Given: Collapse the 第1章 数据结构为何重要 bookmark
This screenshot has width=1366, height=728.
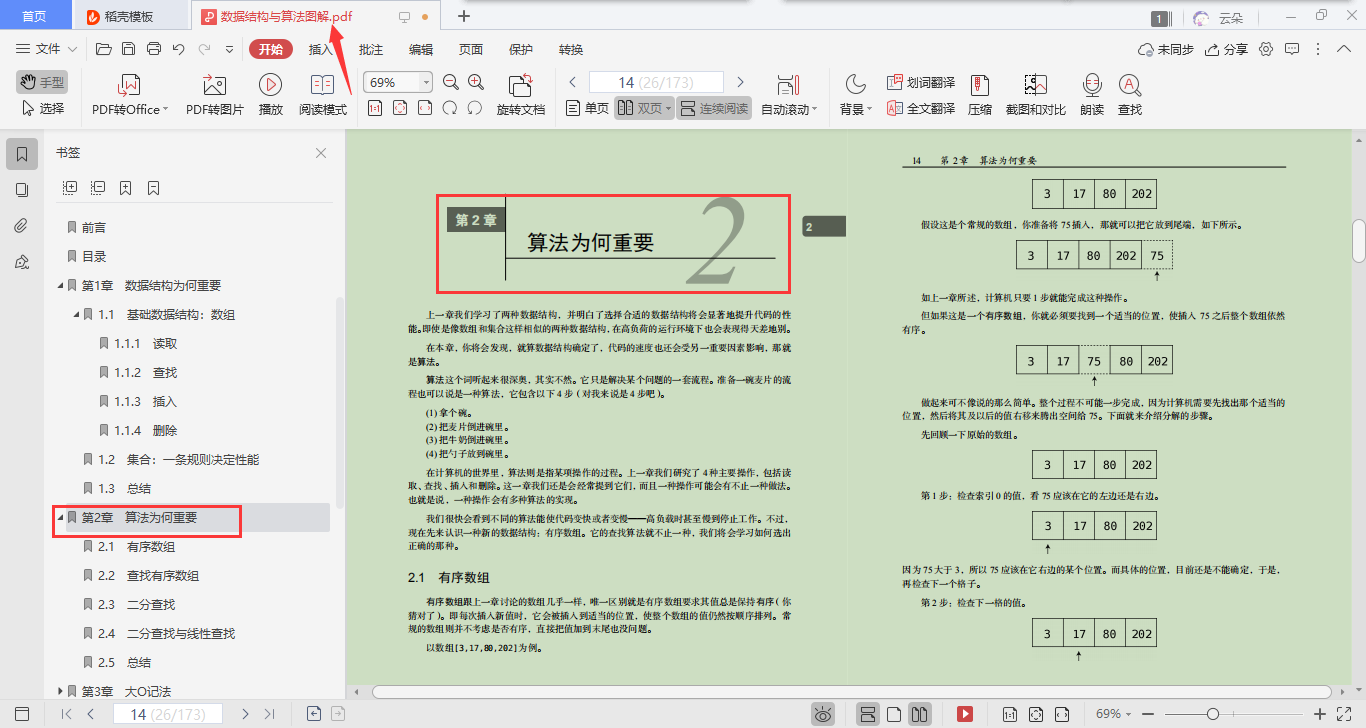Looking at the screenshot, I should click(60, 286).
